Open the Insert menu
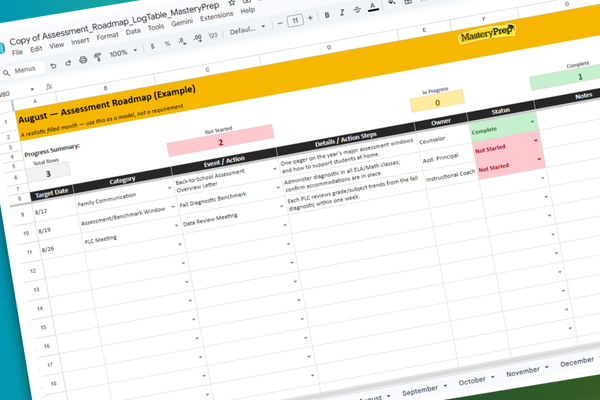The height and width of the screenshot is (400, 600). coord(80,41)
